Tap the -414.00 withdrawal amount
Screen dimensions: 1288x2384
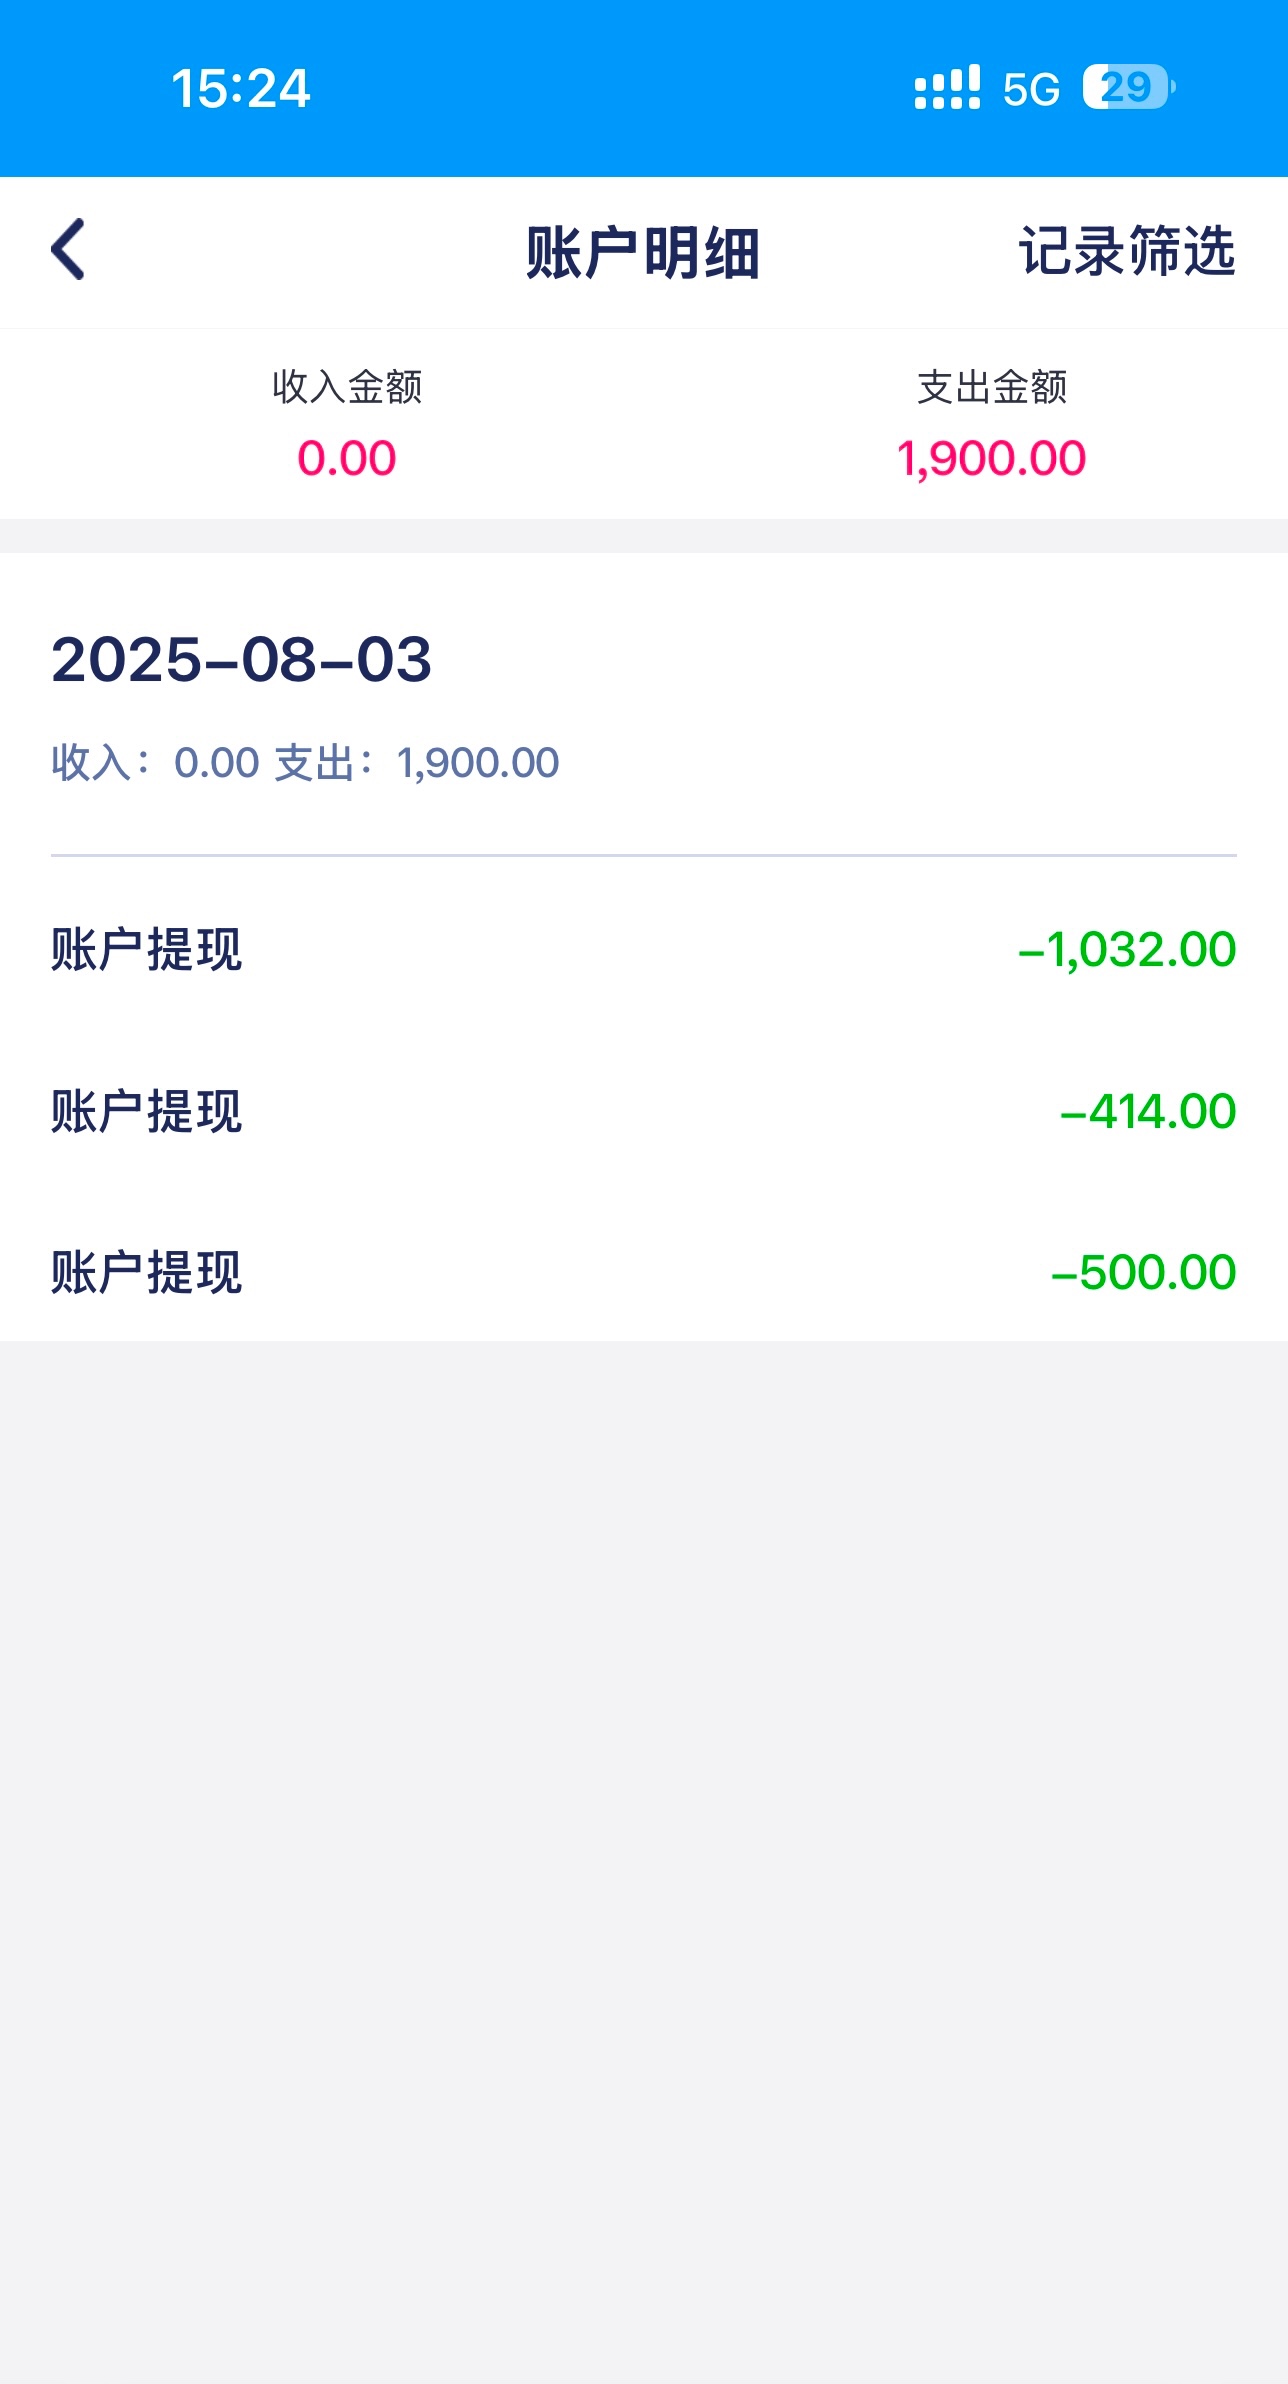[1148, 1111]
